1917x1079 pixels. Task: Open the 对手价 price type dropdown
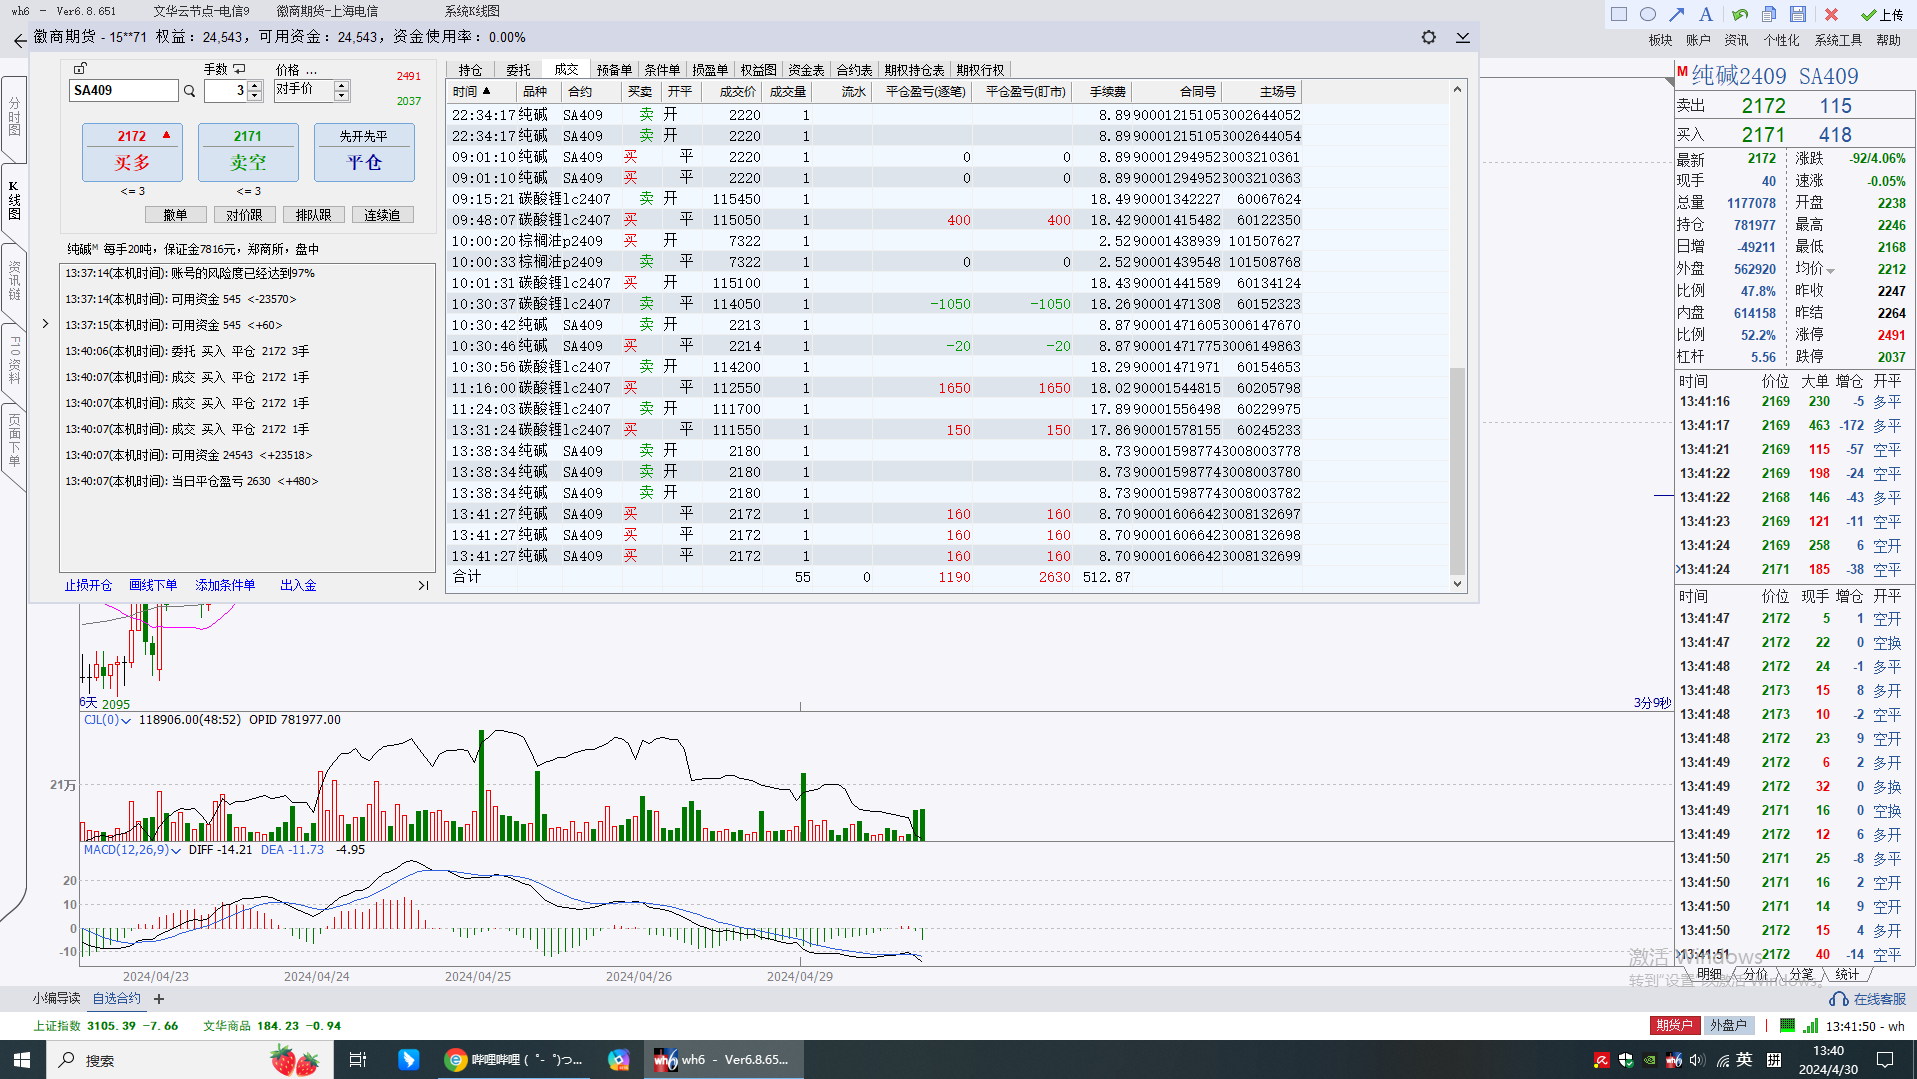click(x=341, y=90)
